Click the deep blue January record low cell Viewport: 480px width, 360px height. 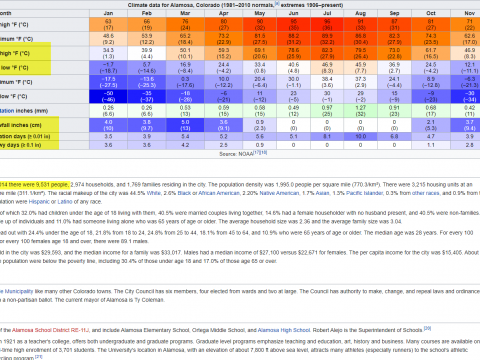pos(108,96)
